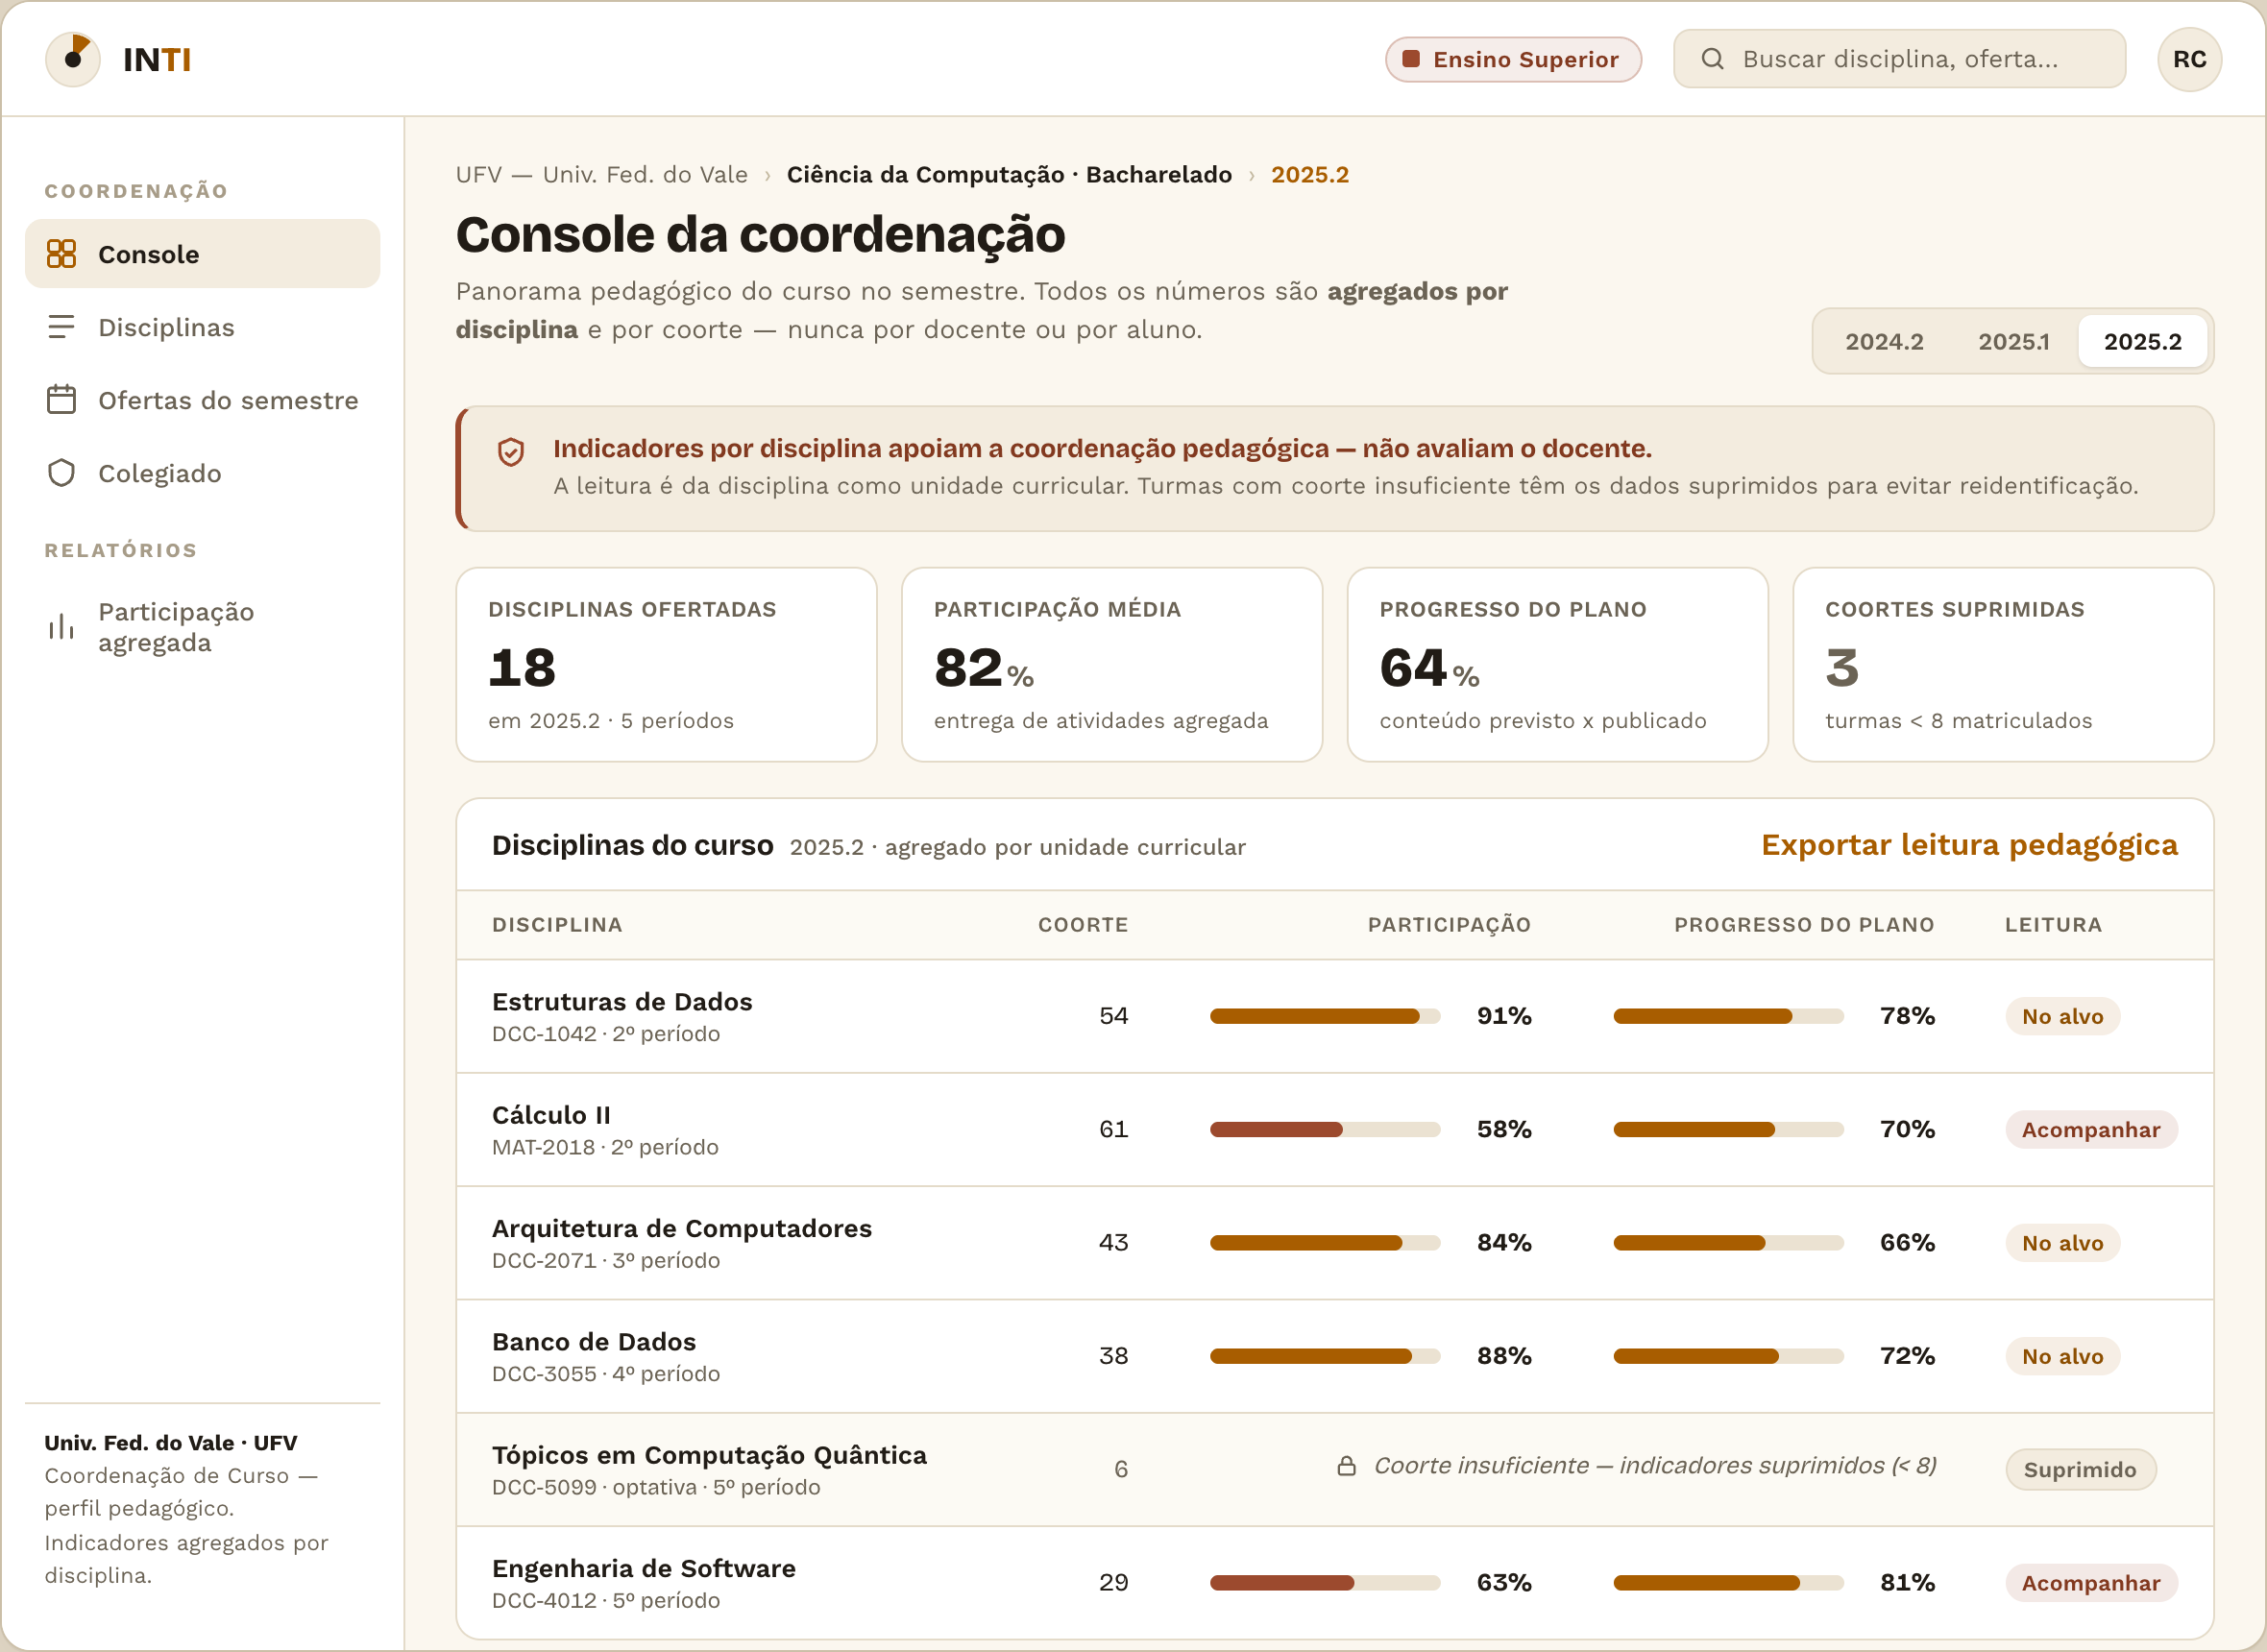Click the Console grid icon in sidebar

(61, 254)
